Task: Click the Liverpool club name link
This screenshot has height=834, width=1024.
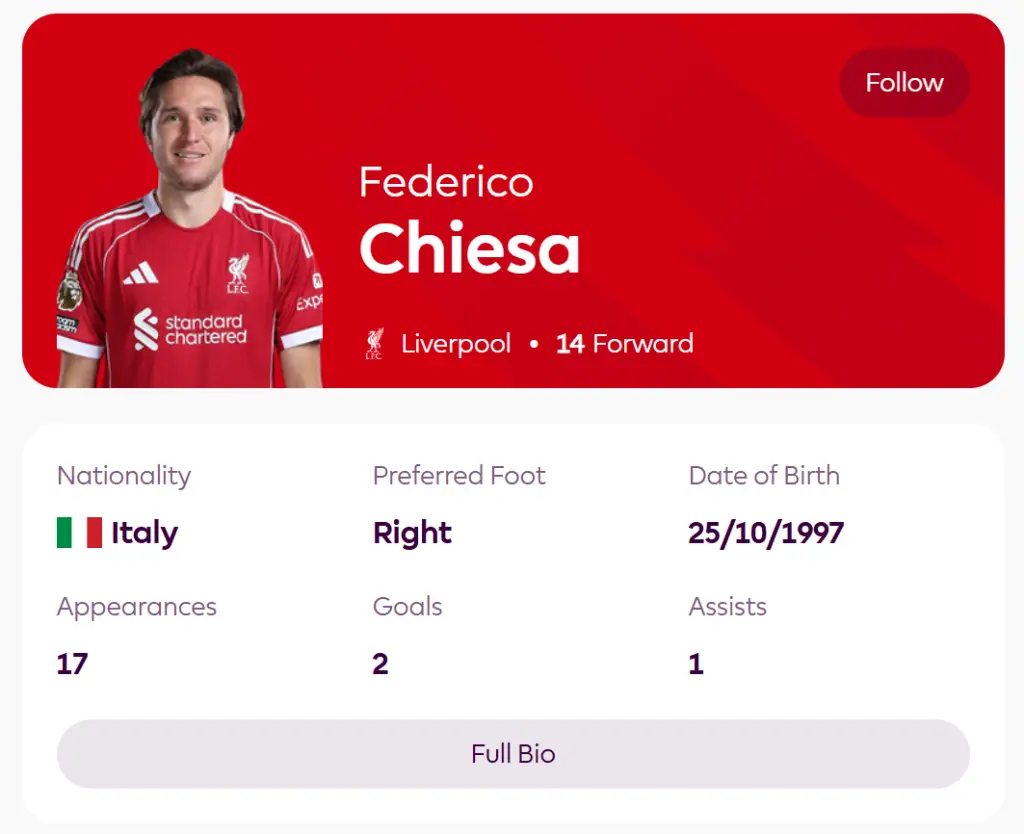Action: [456, 344]
